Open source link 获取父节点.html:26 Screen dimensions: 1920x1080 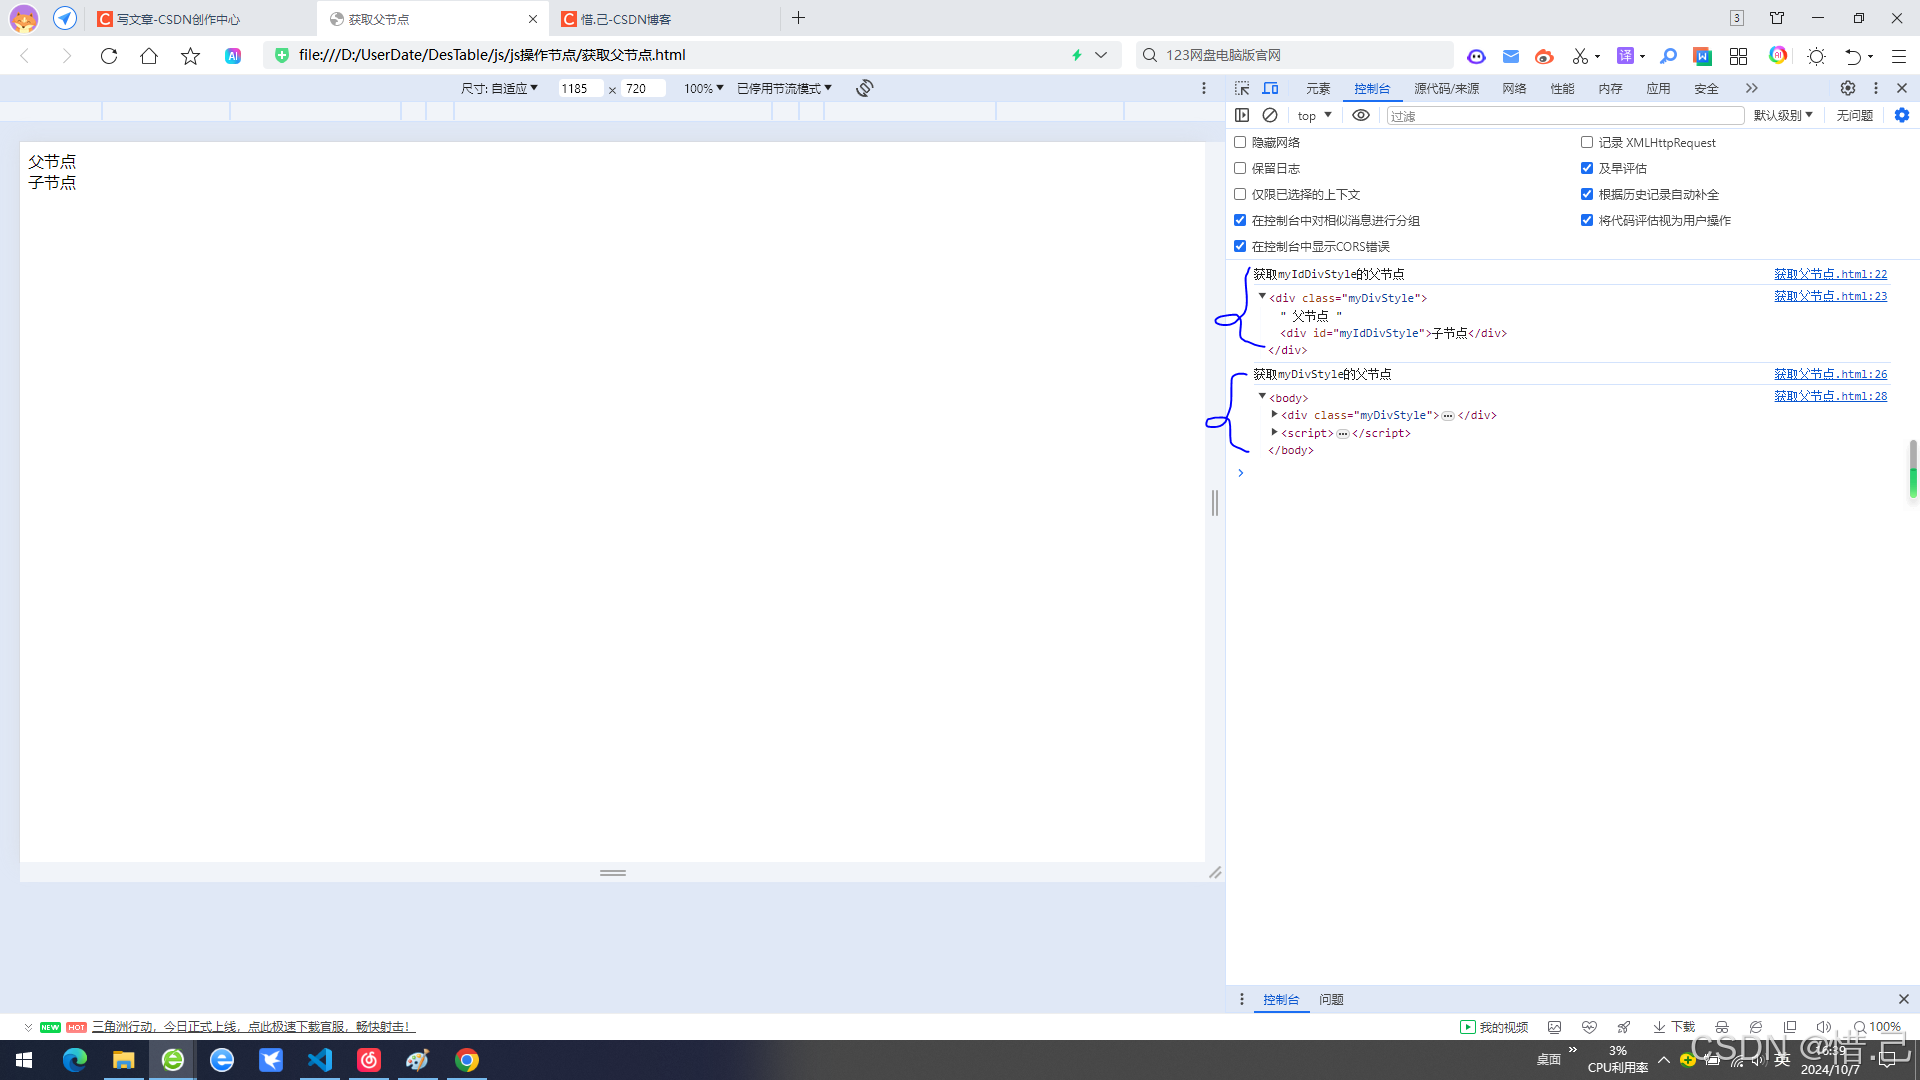[x=1830, y=374]
